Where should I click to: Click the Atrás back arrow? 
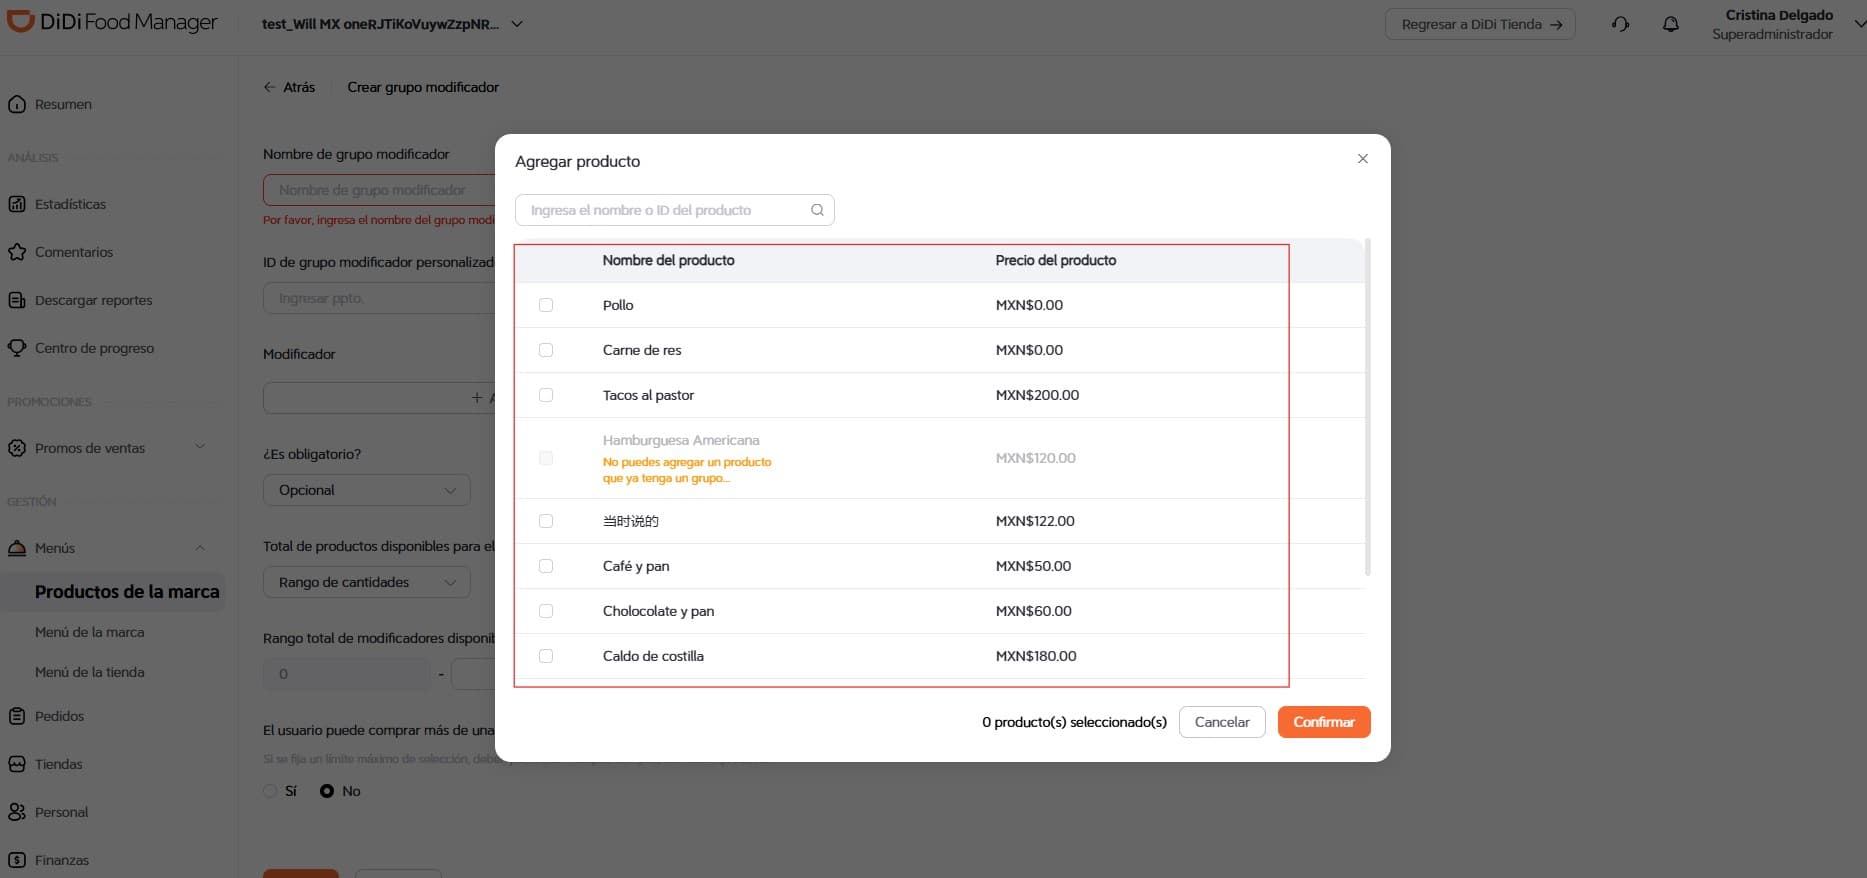point(270,87)
